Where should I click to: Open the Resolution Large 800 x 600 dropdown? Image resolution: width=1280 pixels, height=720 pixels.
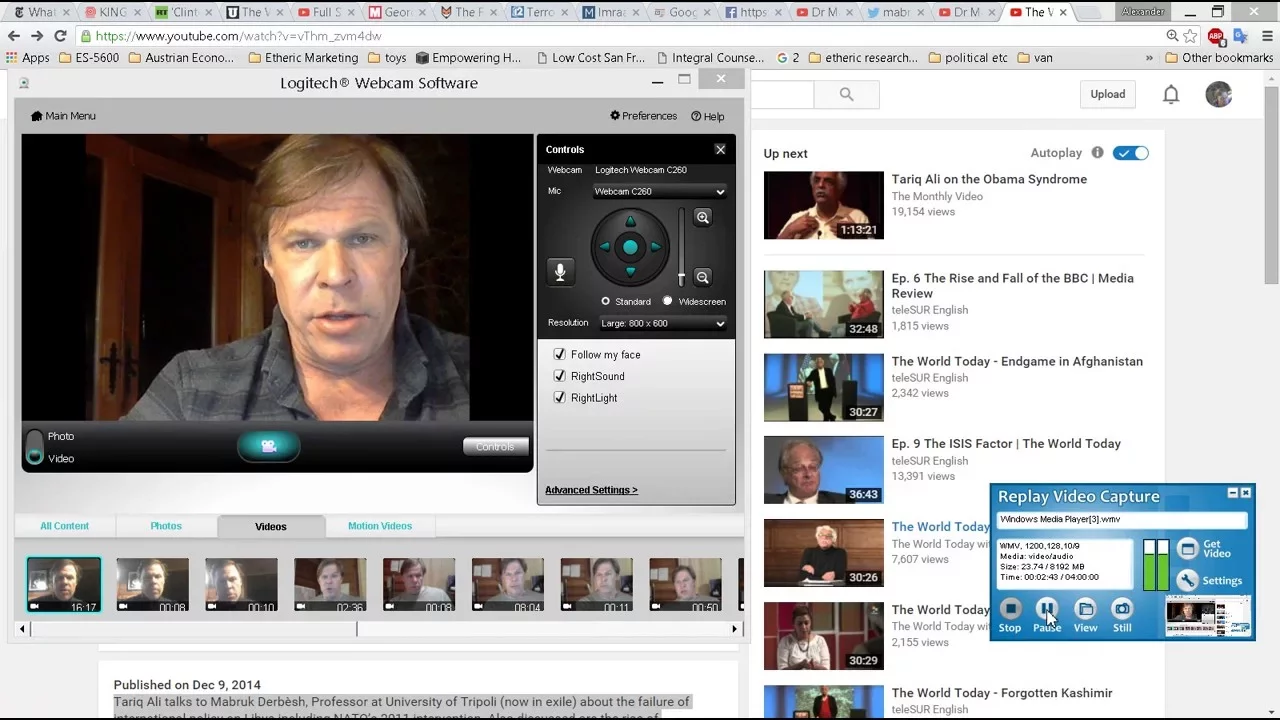[663, 323]
